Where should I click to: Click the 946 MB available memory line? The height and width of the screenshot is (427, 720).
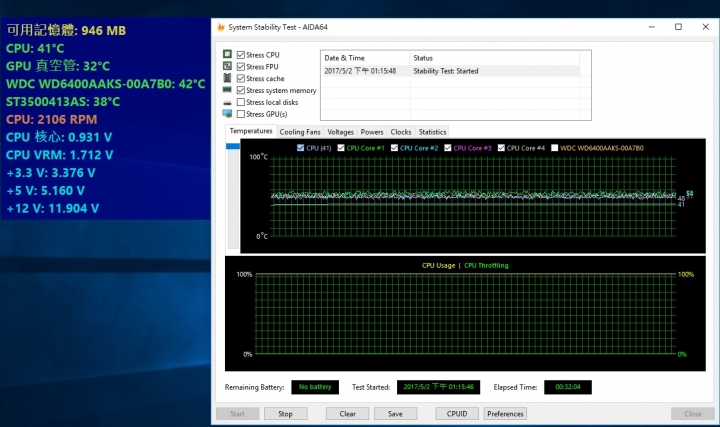[x=66, y=30]
